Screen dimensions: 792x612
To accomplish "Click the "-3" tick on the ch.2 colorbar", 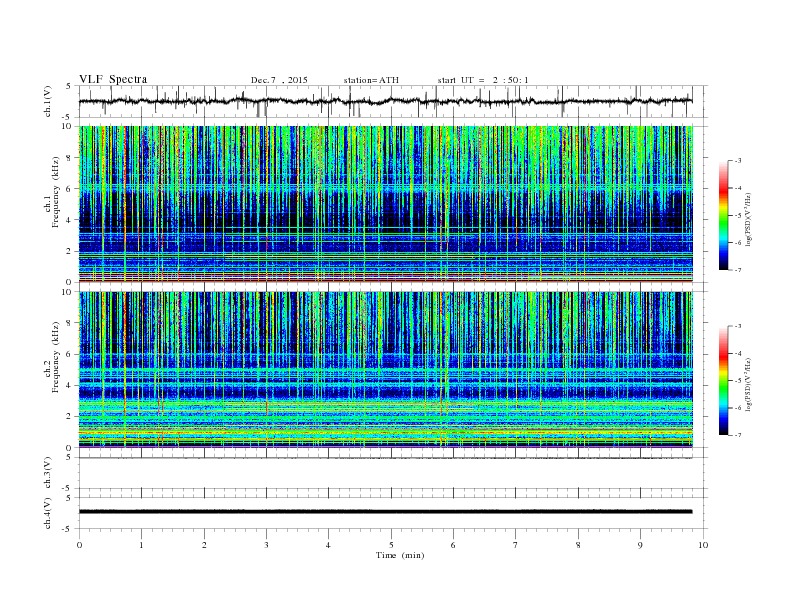I will coord(738,326).
